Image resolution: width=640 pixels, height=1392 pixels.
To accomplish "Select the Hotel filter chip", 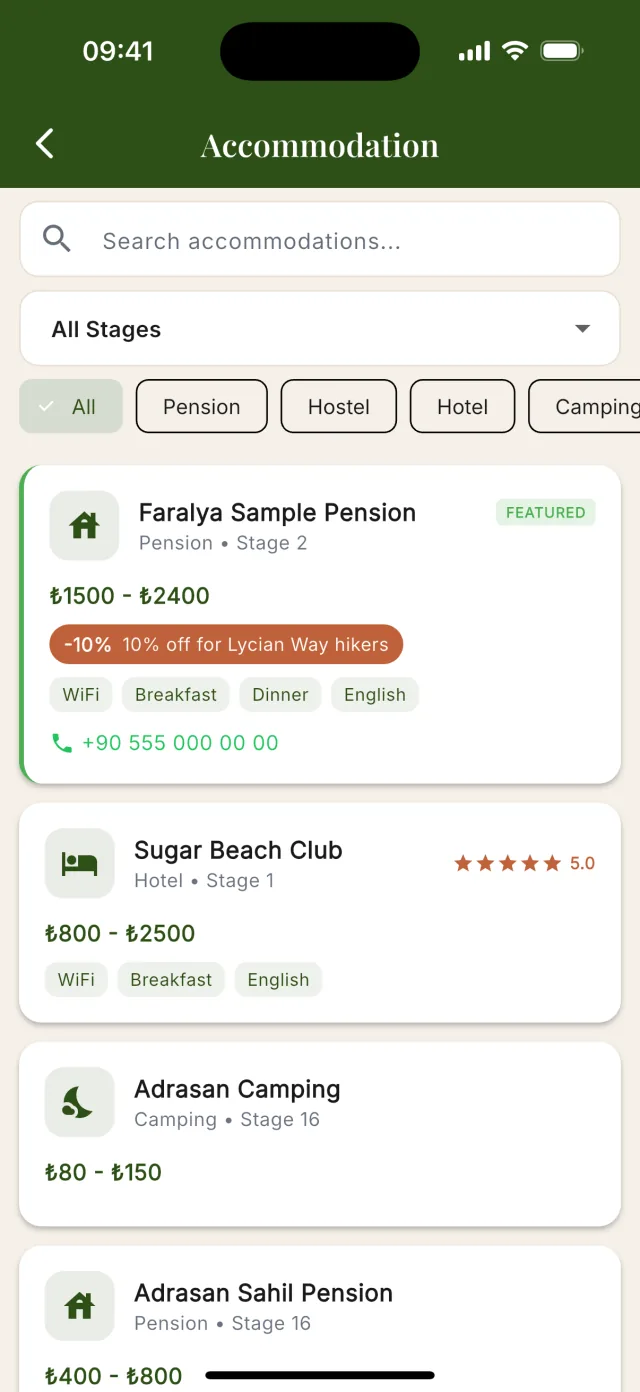I will coord(462,406).
